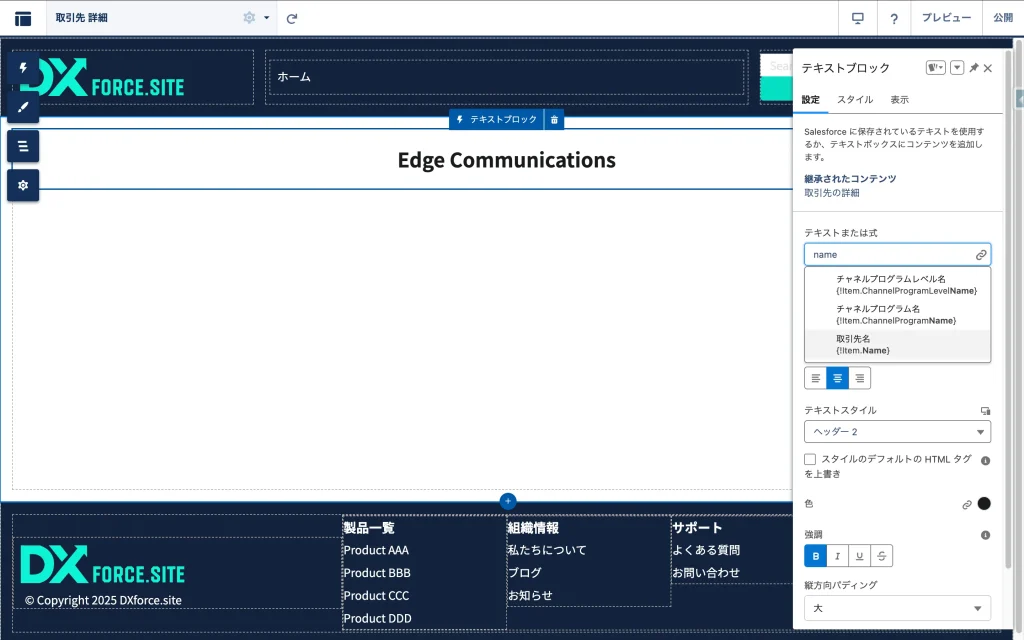
Task: Open the Components lightning bolt panel
Action: point(23,68)
